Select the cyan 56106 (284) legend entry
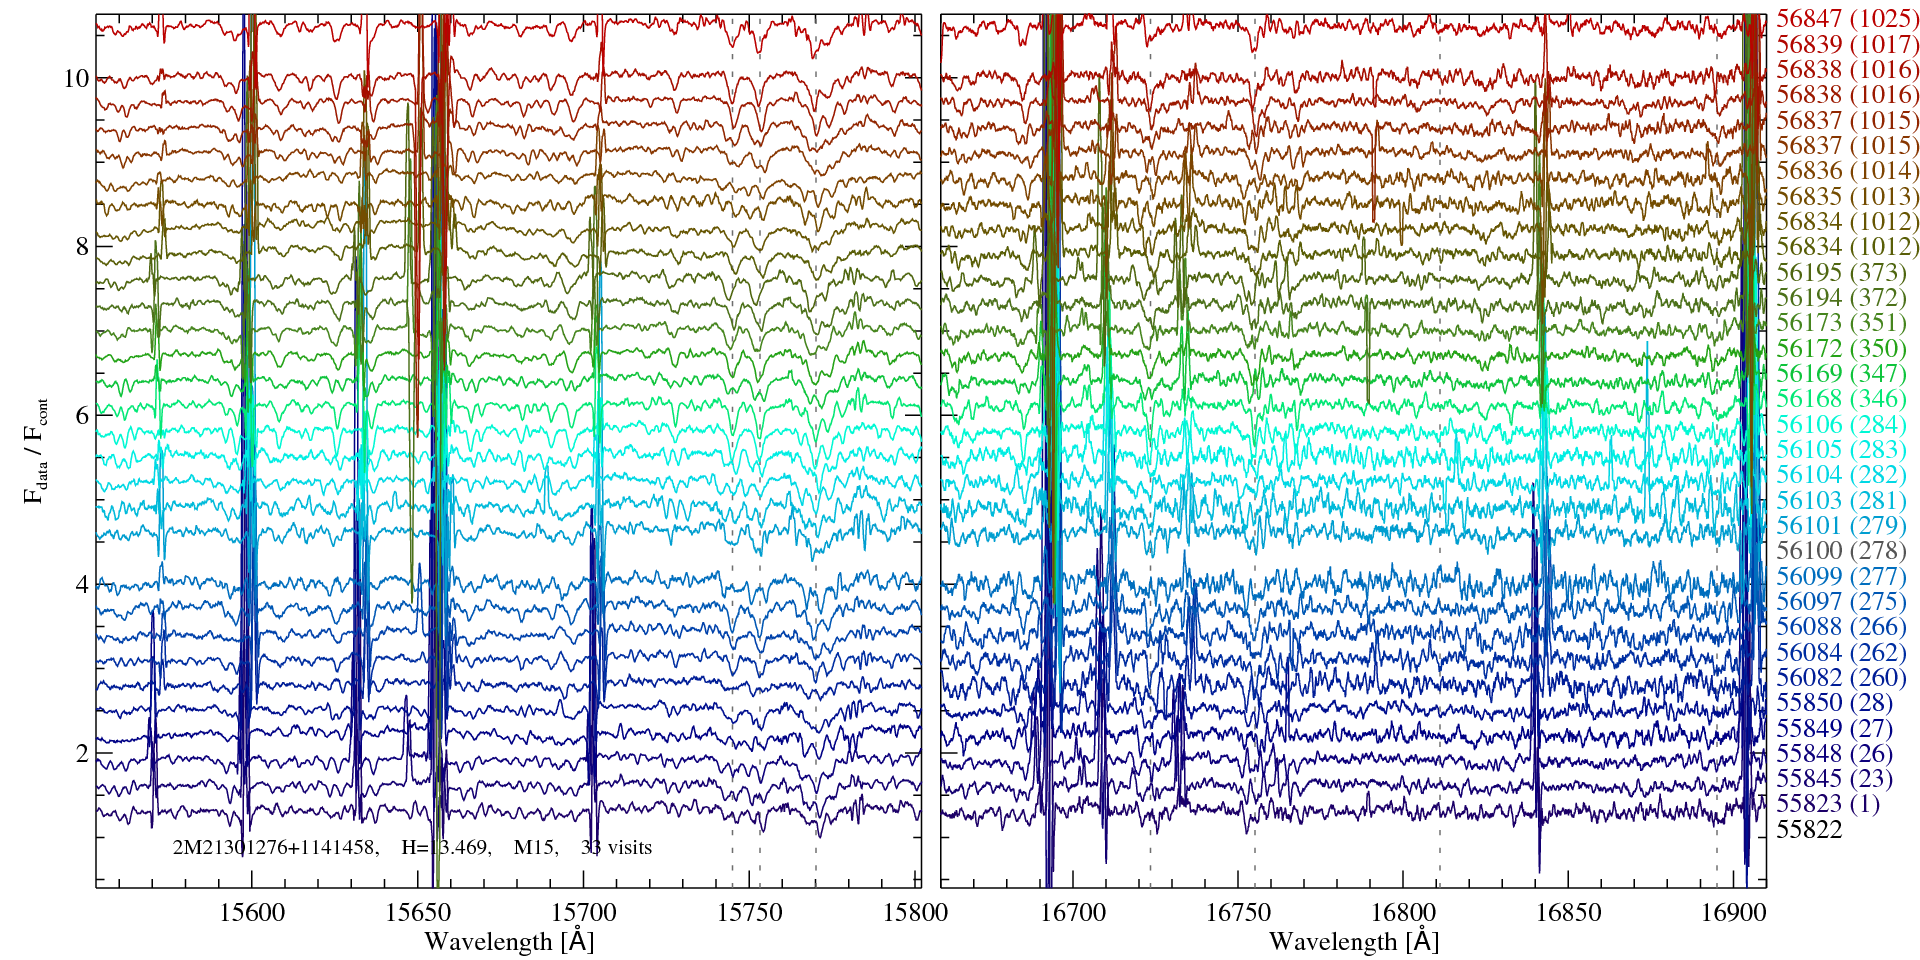This screenshot has width=1920, height=960. click(x=1840, y=424)
